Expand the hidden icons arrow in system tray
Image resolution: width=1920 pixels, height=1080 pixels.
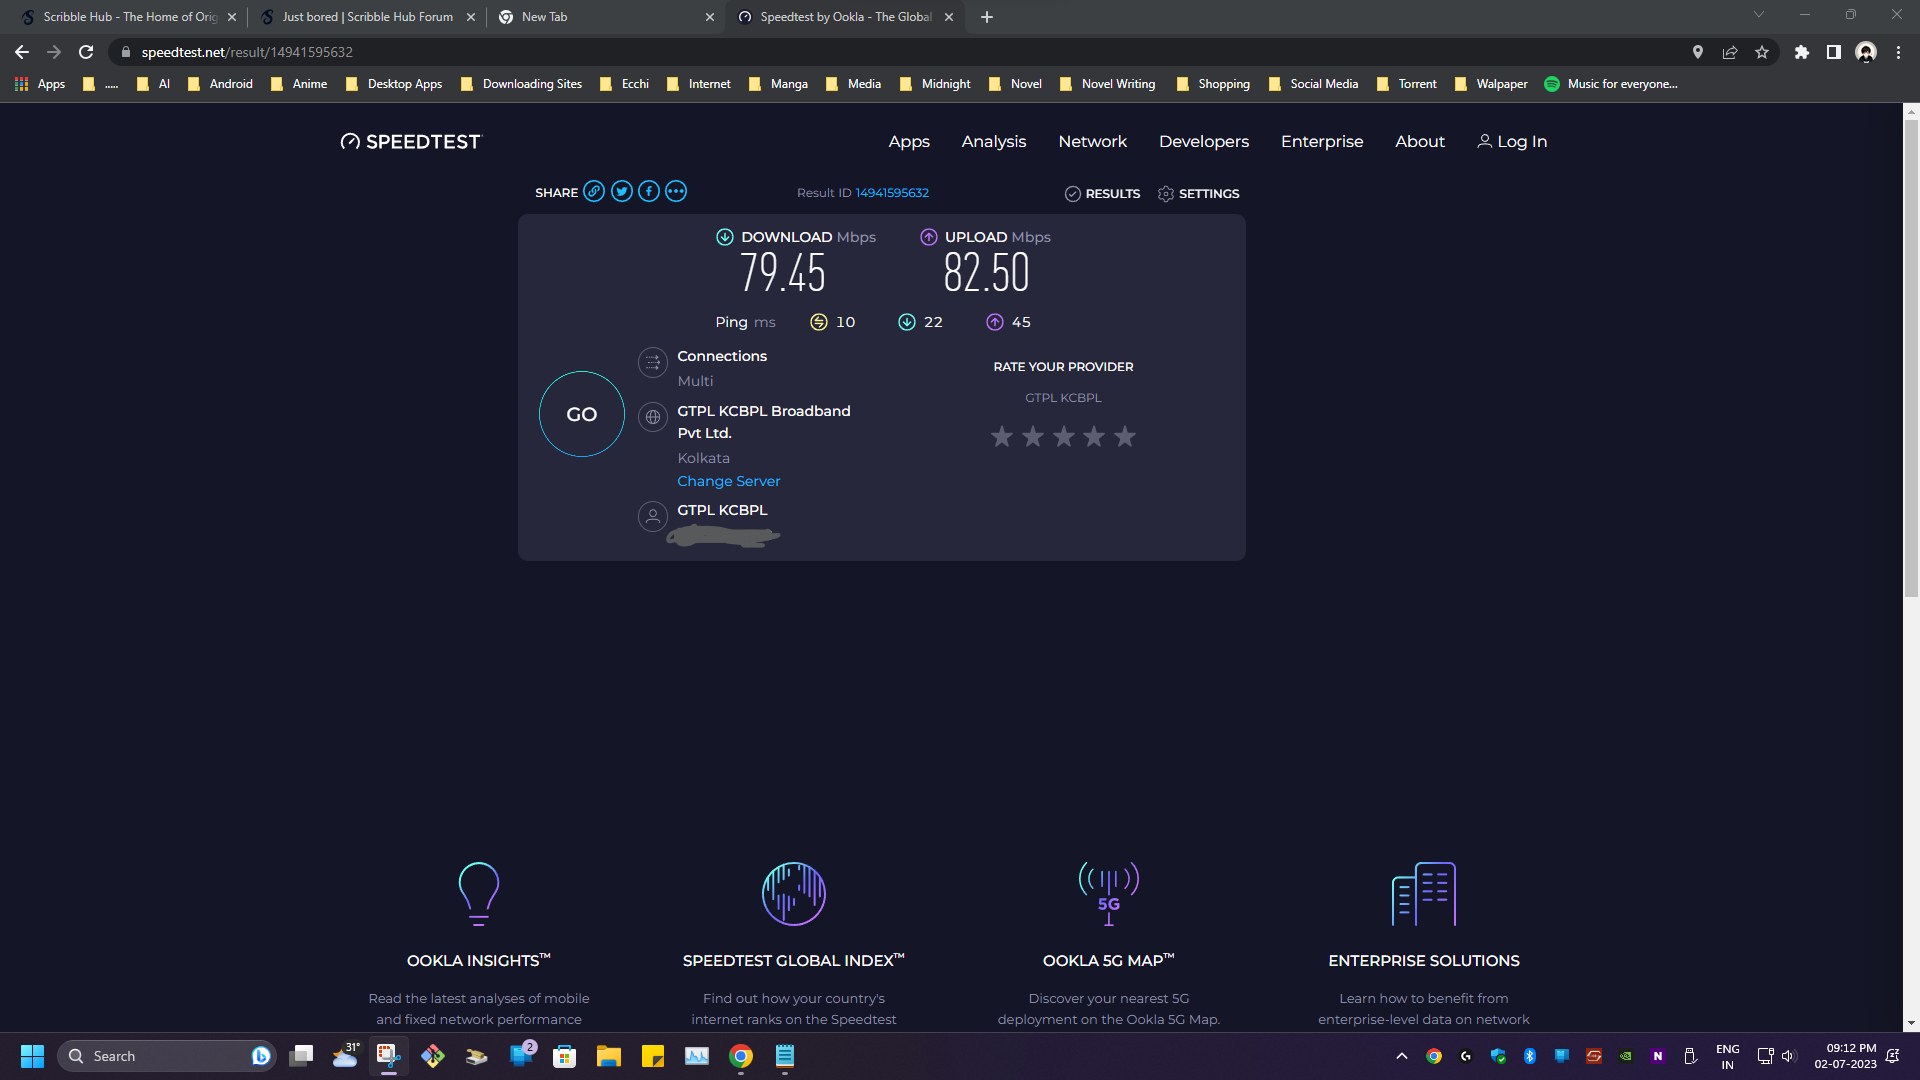1400,1056
